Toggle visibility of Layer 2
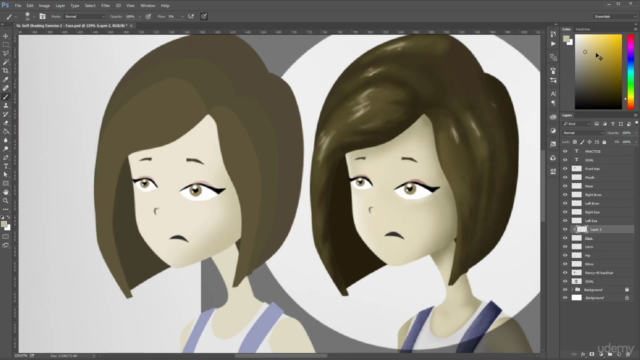 565,229
